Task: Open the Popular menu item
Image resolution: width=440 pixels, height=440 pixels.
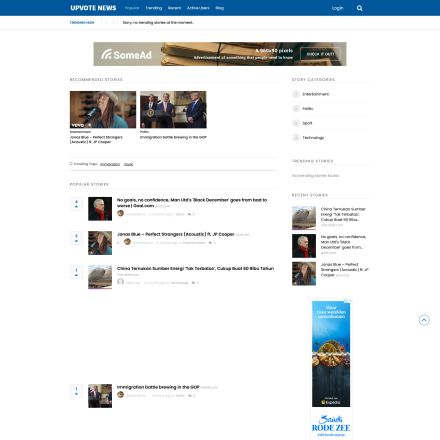Action: click(x=132, y=8)
